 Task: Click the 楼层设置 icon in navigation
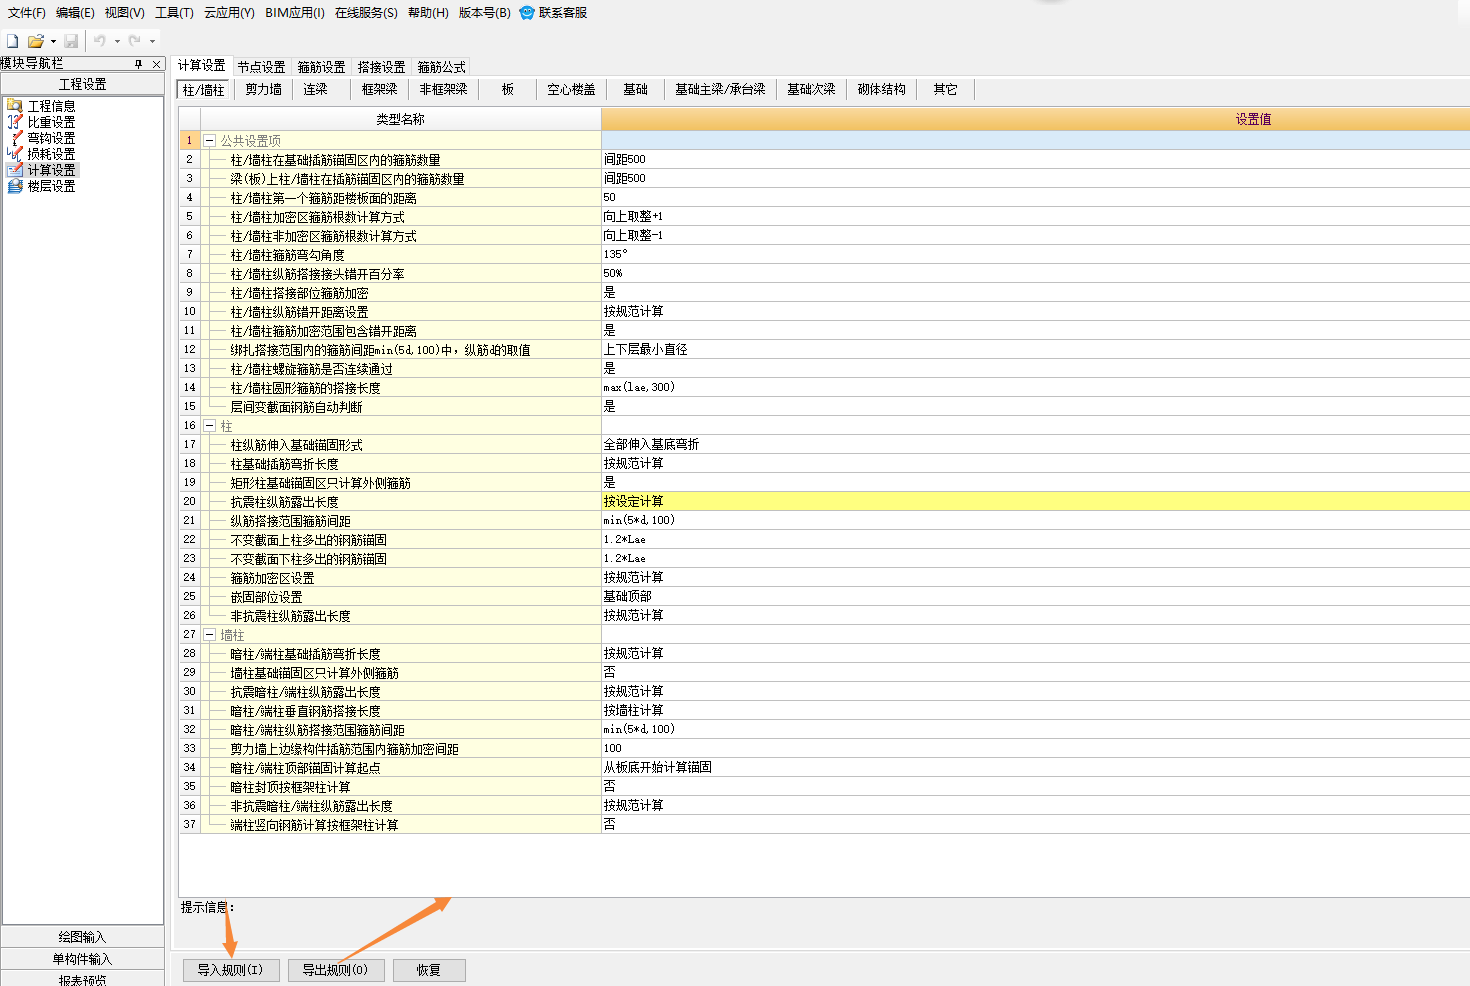(15, 185)
